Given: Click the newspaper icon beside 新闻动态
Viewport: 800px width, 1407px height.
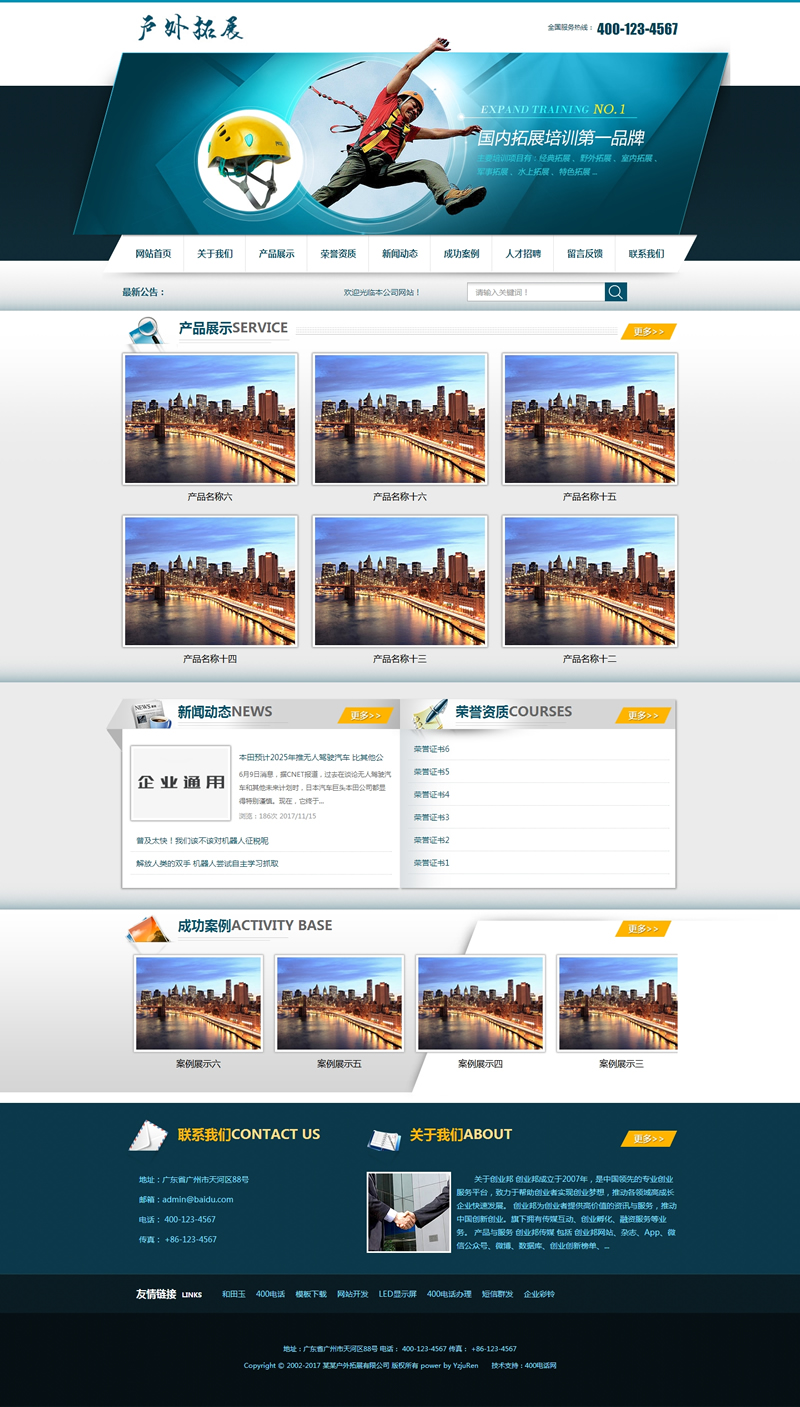Looking at the screenshot, I should click(150, 714).
